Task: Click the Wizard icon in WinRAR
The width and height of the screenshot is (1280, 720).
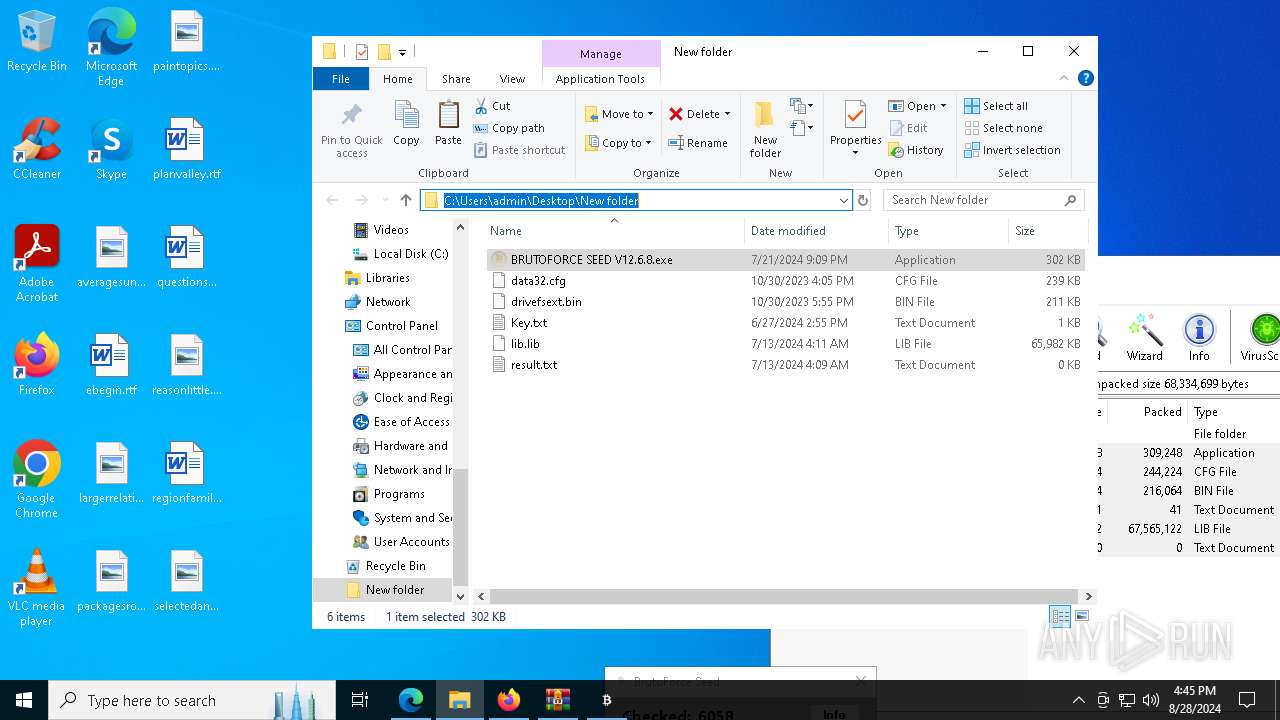Action: [1144, 338]
